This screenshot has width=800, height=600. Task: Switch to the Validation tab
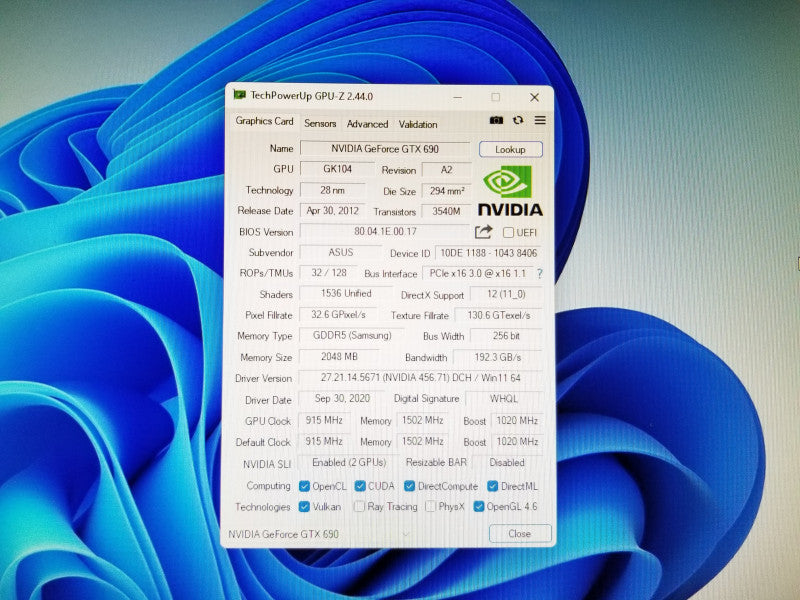(418, 124)
